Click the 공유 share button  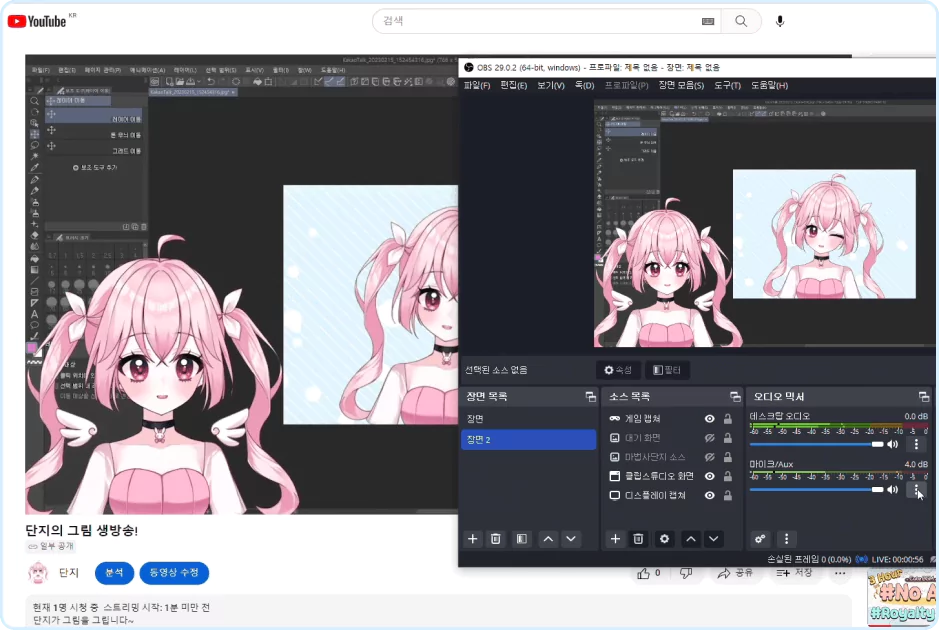coord(736,574)
